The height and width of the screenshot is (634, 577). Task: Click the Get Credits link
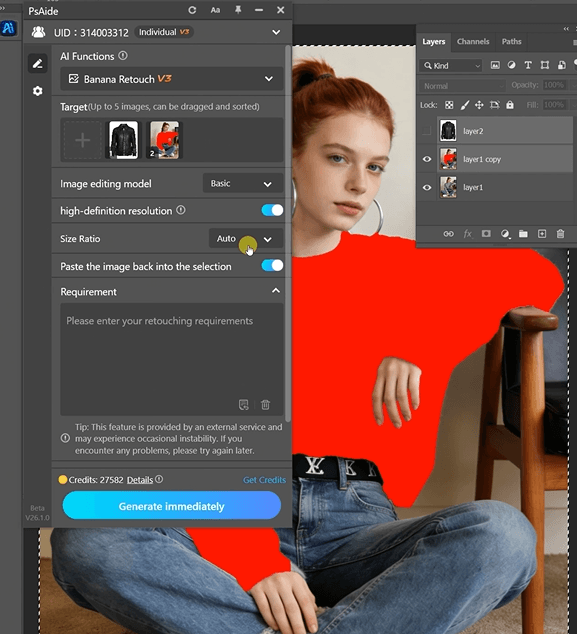click(x=264, y=480)
